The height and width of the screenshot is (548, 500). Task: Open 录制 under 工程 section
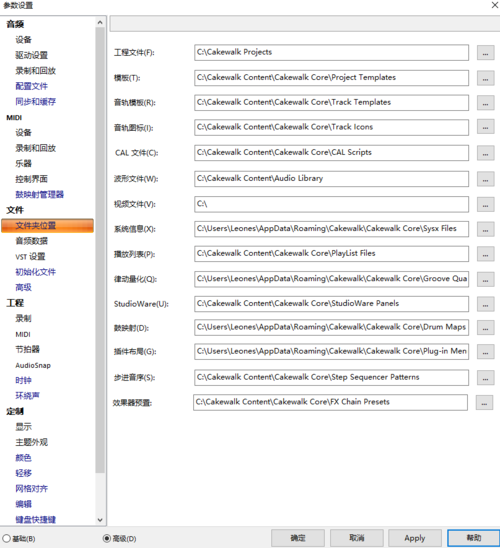click(23, 318)
